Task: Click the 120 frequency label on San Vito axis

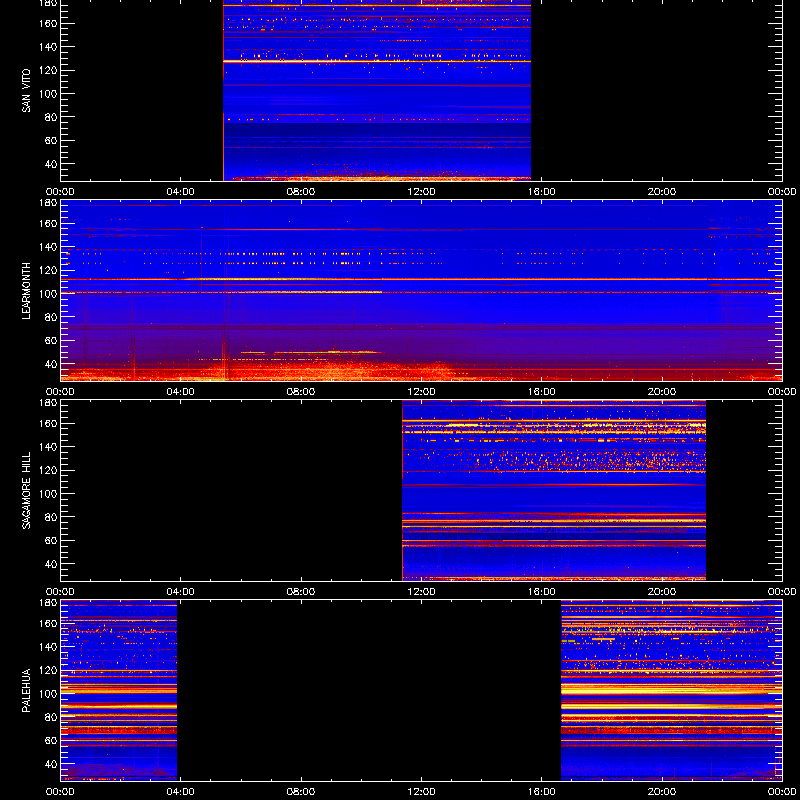Action: pyautogui.click(x=48, y=70)
